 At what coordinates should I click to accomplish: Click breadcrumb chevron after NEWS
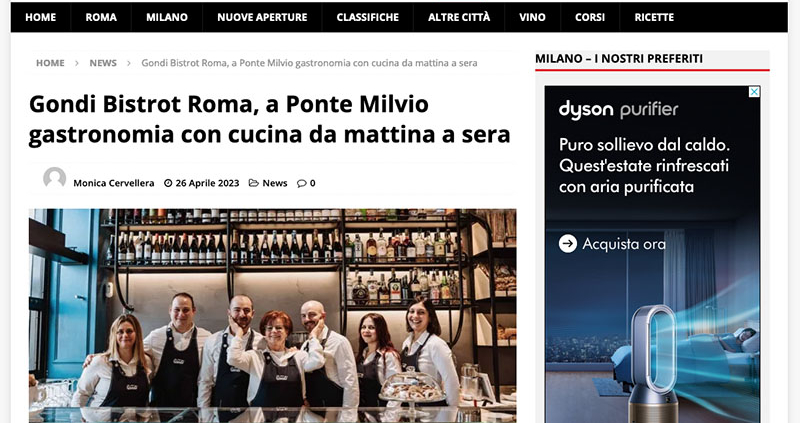(x=129, y=63)
